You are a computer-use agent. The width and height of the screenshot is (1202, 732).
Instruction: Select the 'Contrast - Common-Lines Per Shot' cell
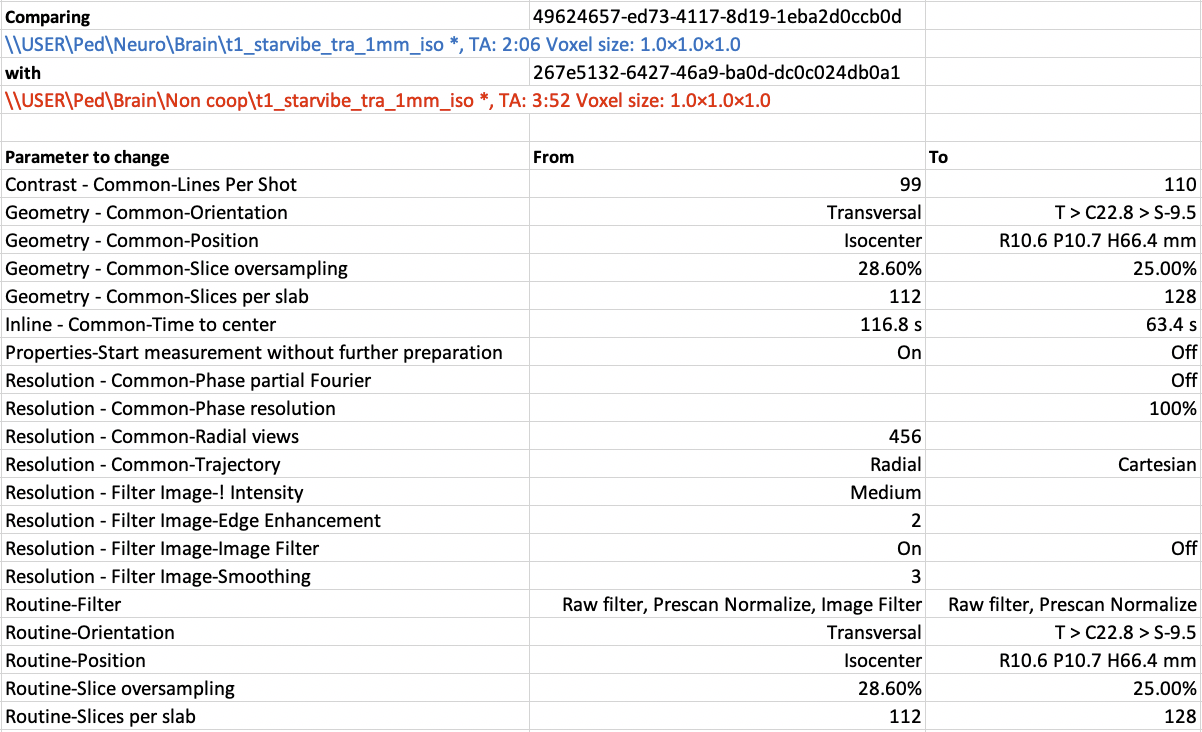coord(151,185)
